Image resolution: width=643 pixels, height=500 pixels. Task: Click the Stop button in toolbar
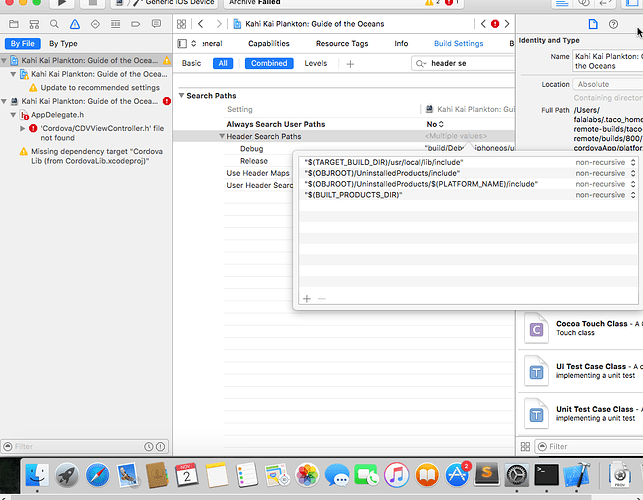(93, 3)
